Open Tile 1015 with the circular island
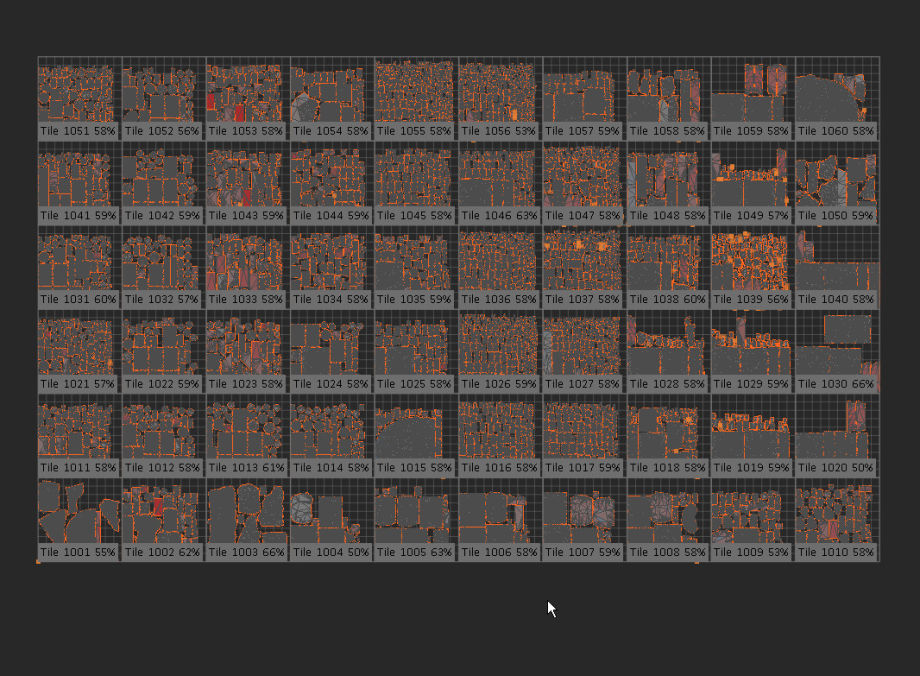This screenshot has height=676, width=920. click(415, 429)
